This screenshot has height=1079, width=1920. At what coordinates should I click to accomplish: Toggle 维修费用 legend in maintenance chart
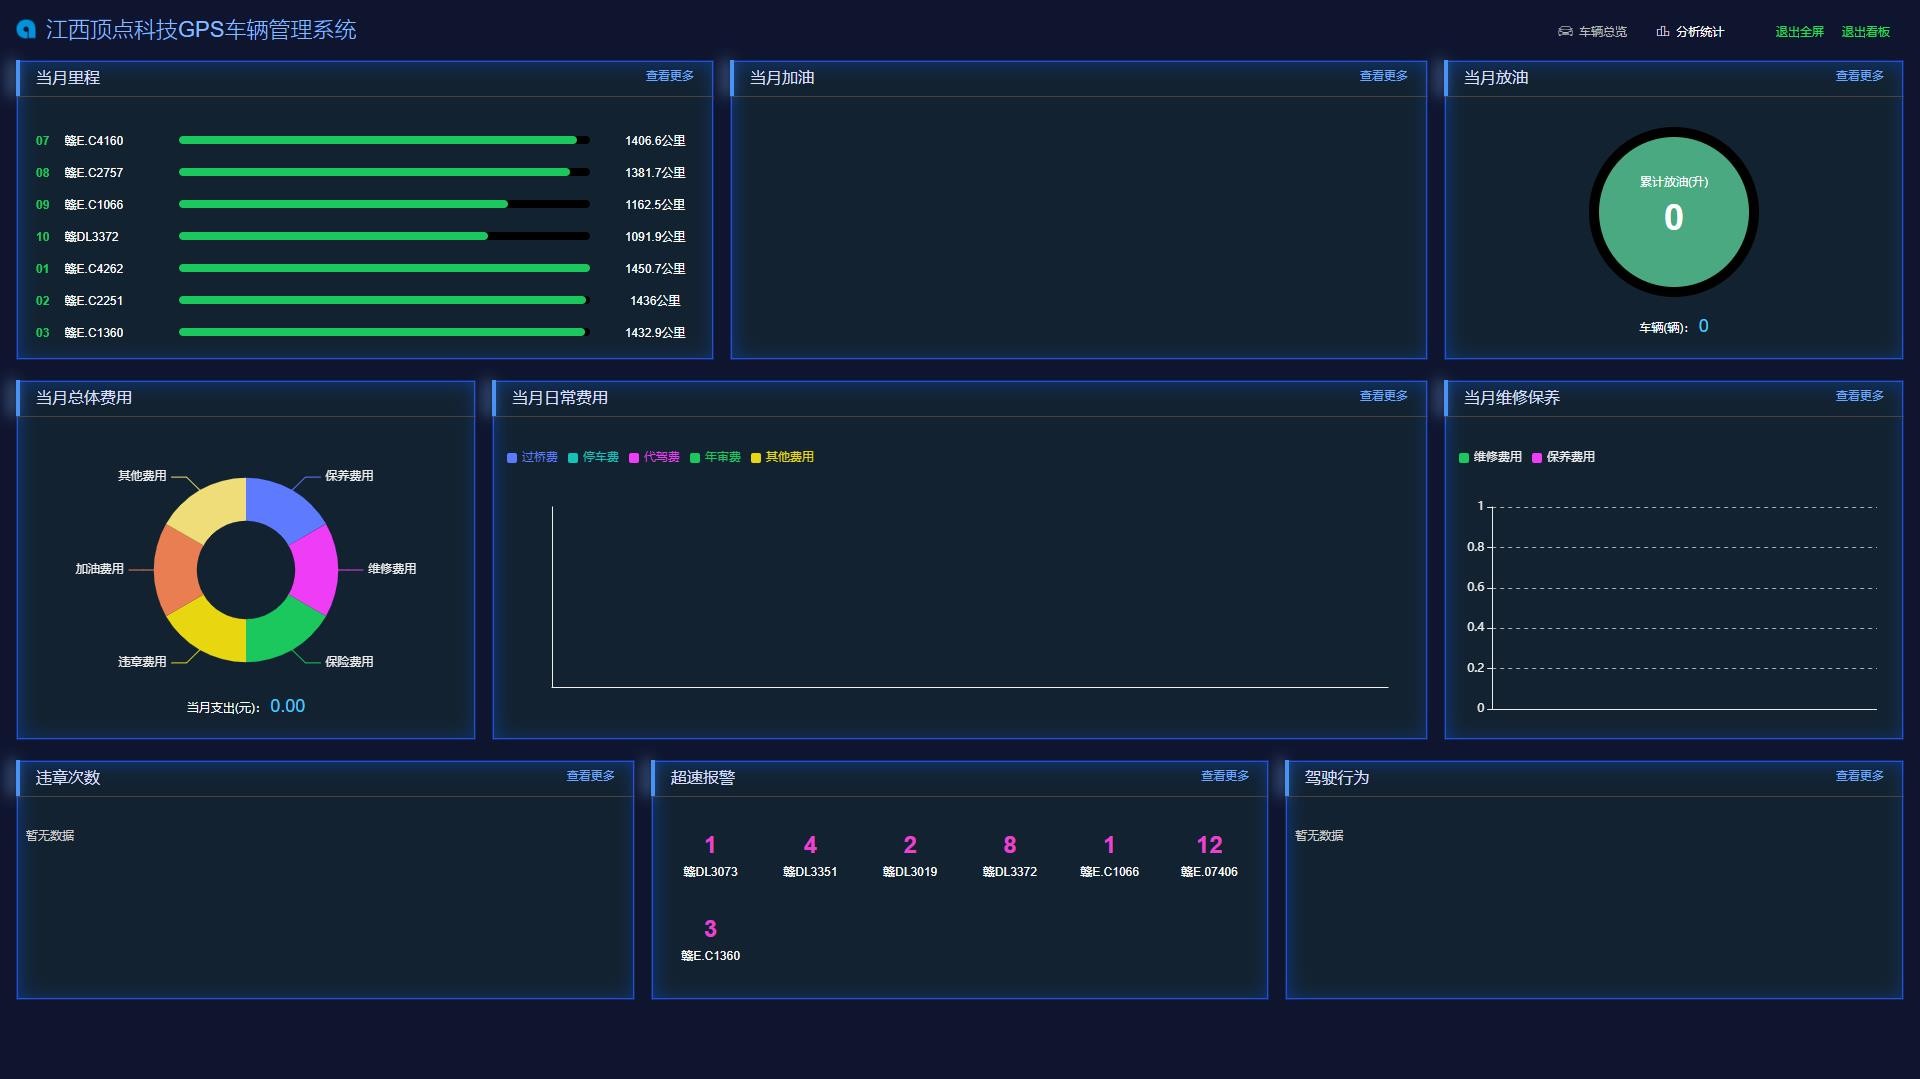1490,457
